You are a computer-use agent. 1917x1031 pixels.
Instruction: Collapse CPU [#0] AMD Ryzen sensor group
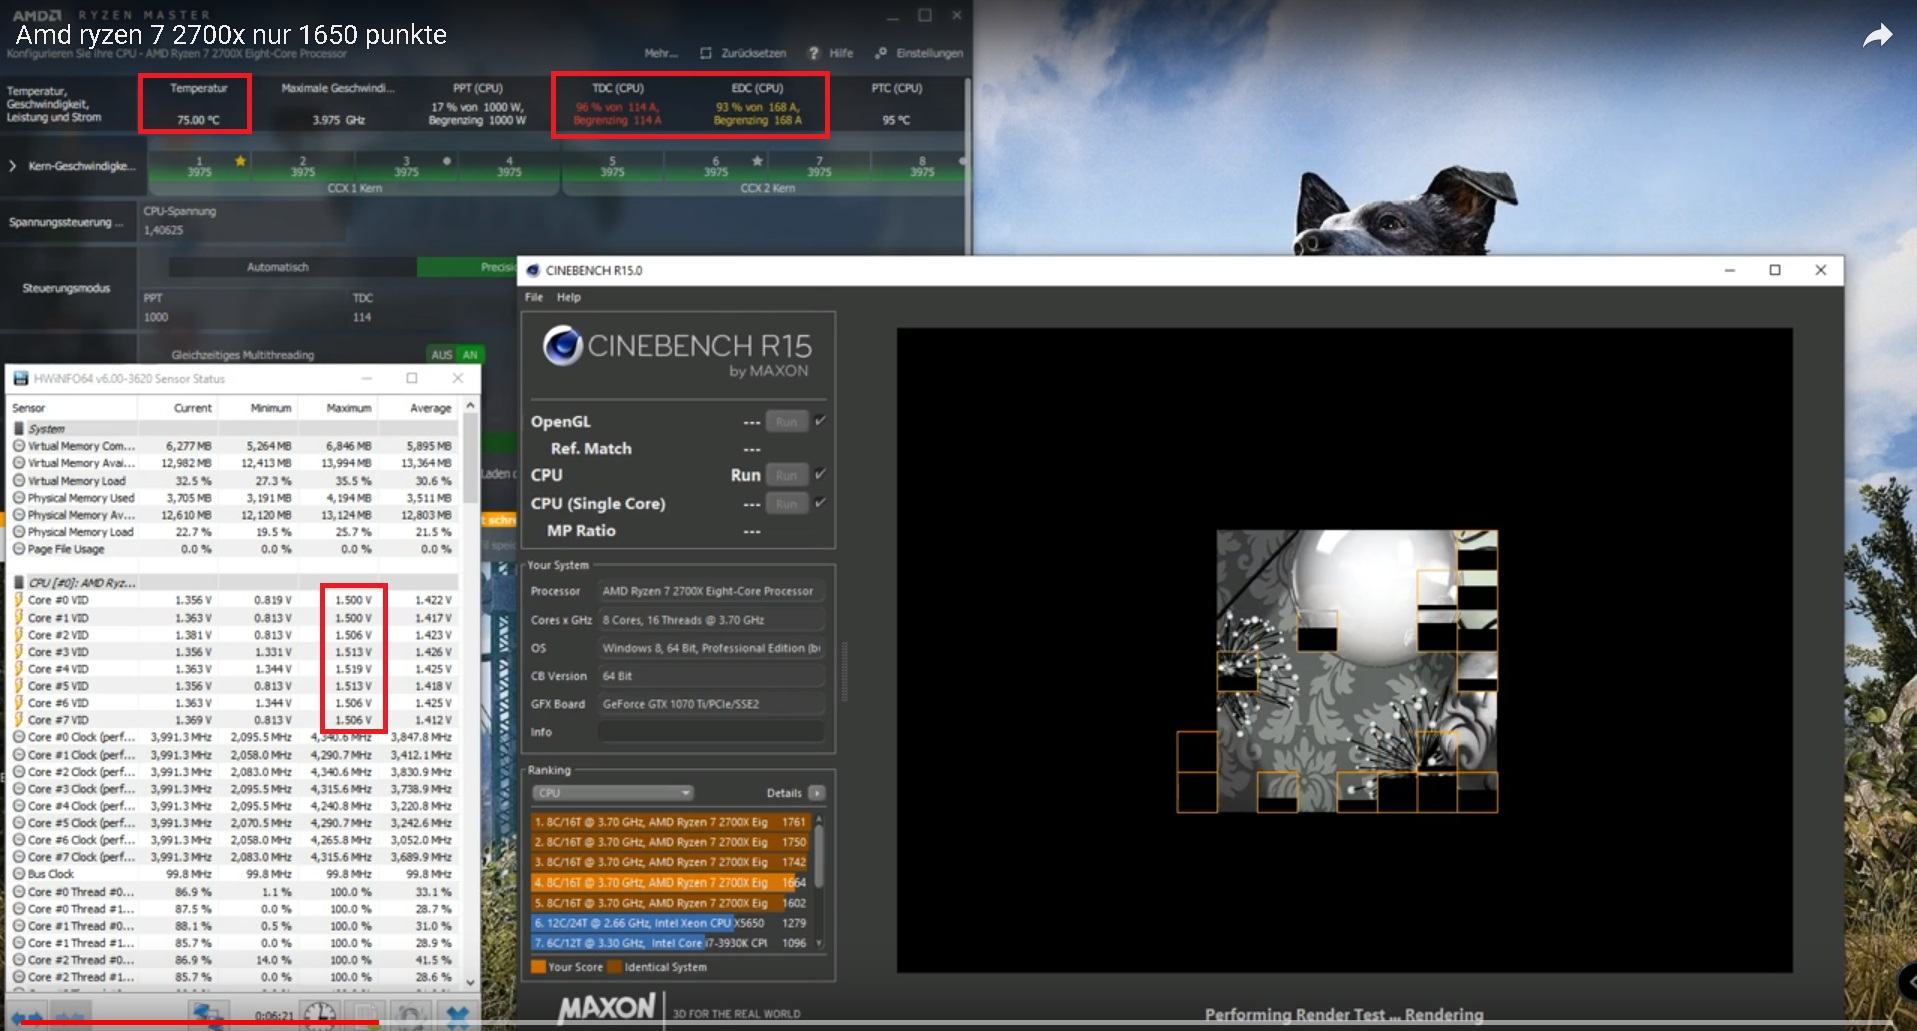tap(19, 582)
